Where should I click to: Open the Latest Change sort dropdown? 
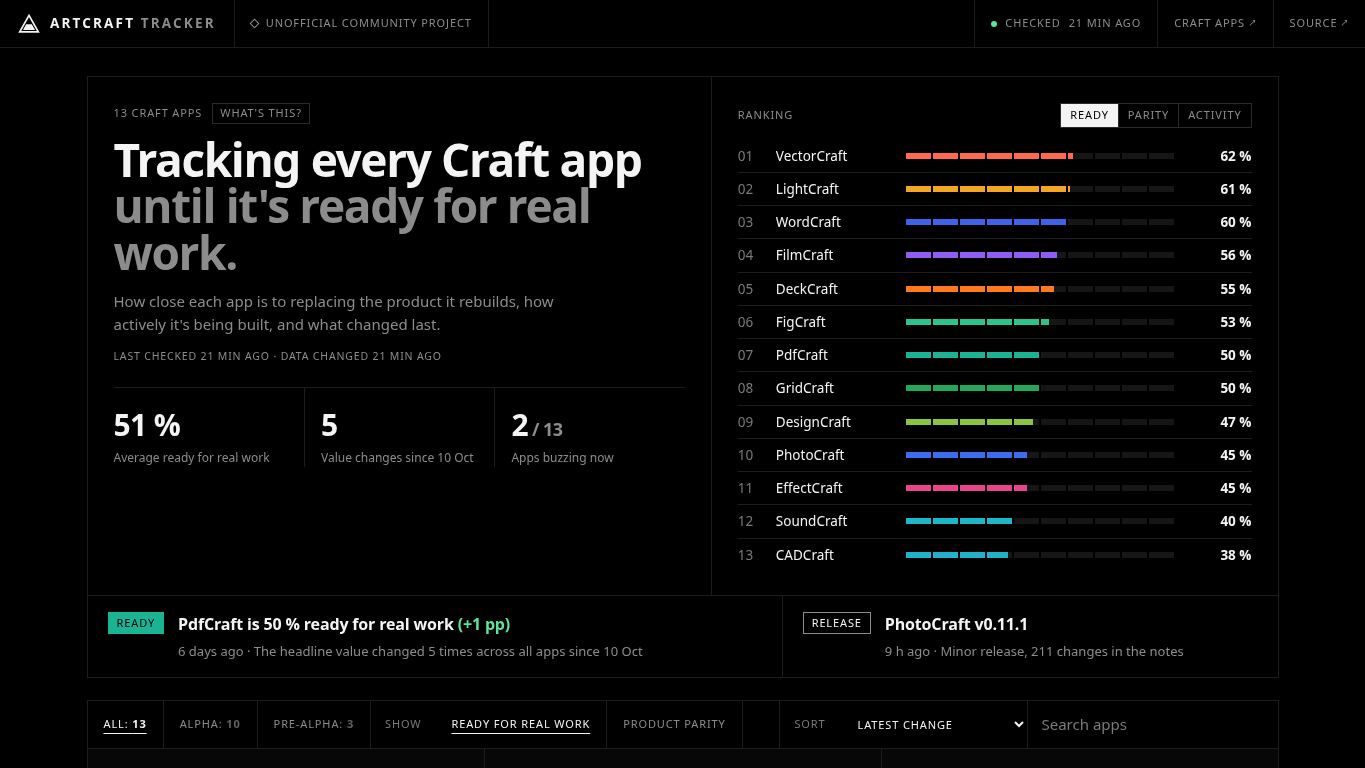point(938,724)
